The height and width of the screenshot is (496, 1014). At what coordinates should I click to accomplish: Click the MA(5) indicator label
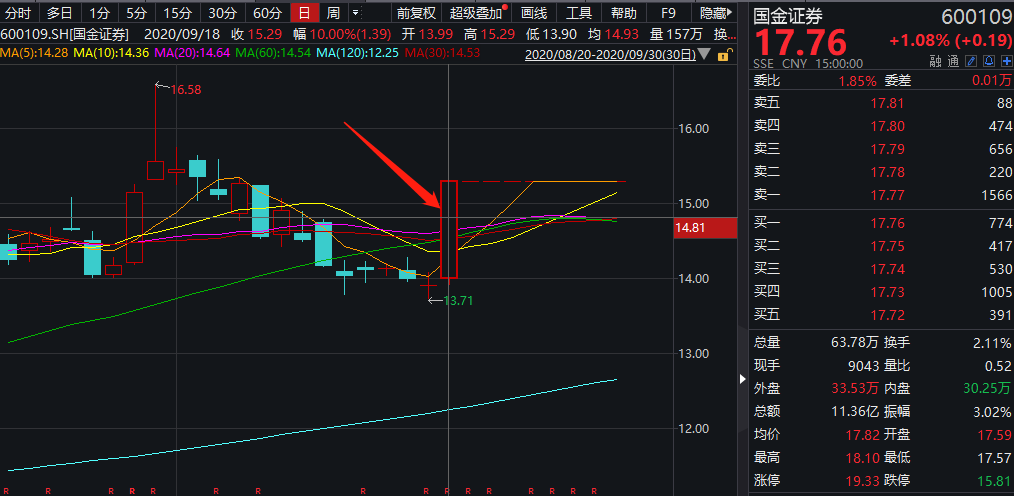(33, 52)
